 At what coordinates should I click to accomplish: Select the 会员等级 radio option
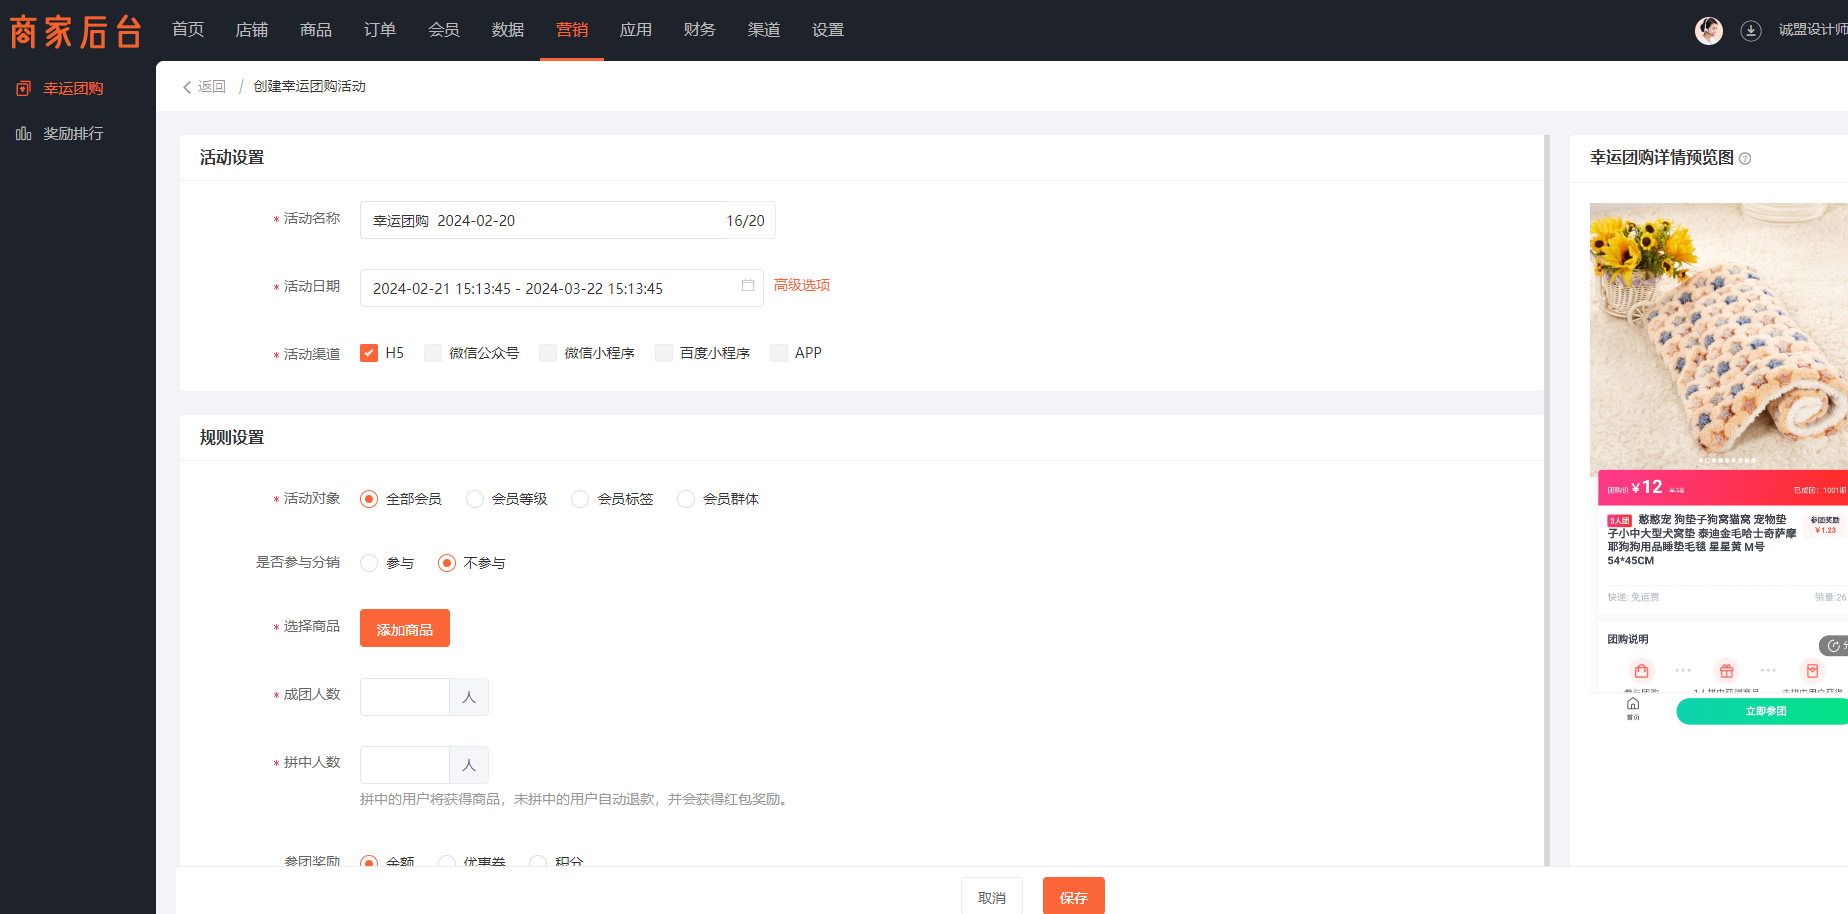point(475,499)
